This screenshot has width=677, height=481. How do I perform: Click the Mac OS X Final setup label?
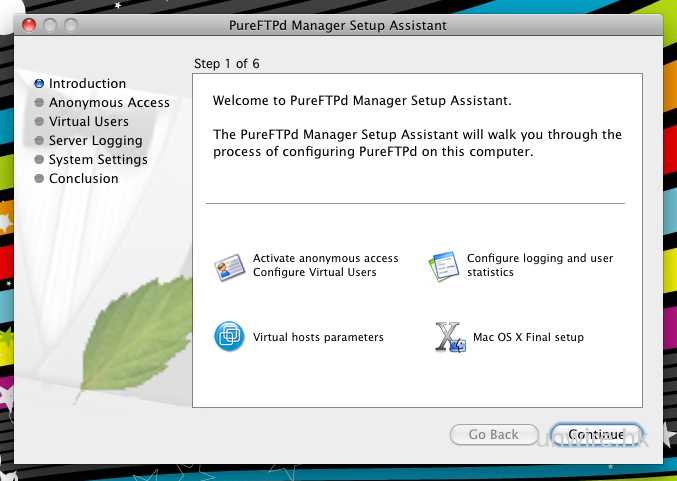point(528,338)
